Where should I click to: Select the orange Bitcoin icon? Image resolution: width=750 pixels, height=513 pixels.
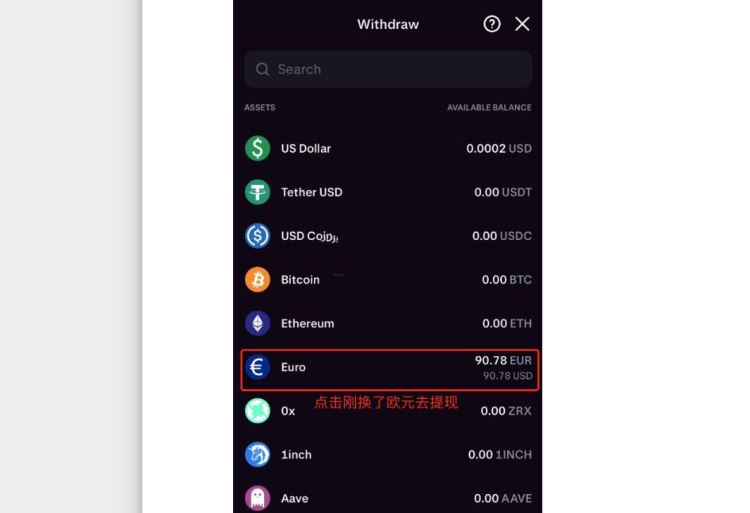coord(257,280)
